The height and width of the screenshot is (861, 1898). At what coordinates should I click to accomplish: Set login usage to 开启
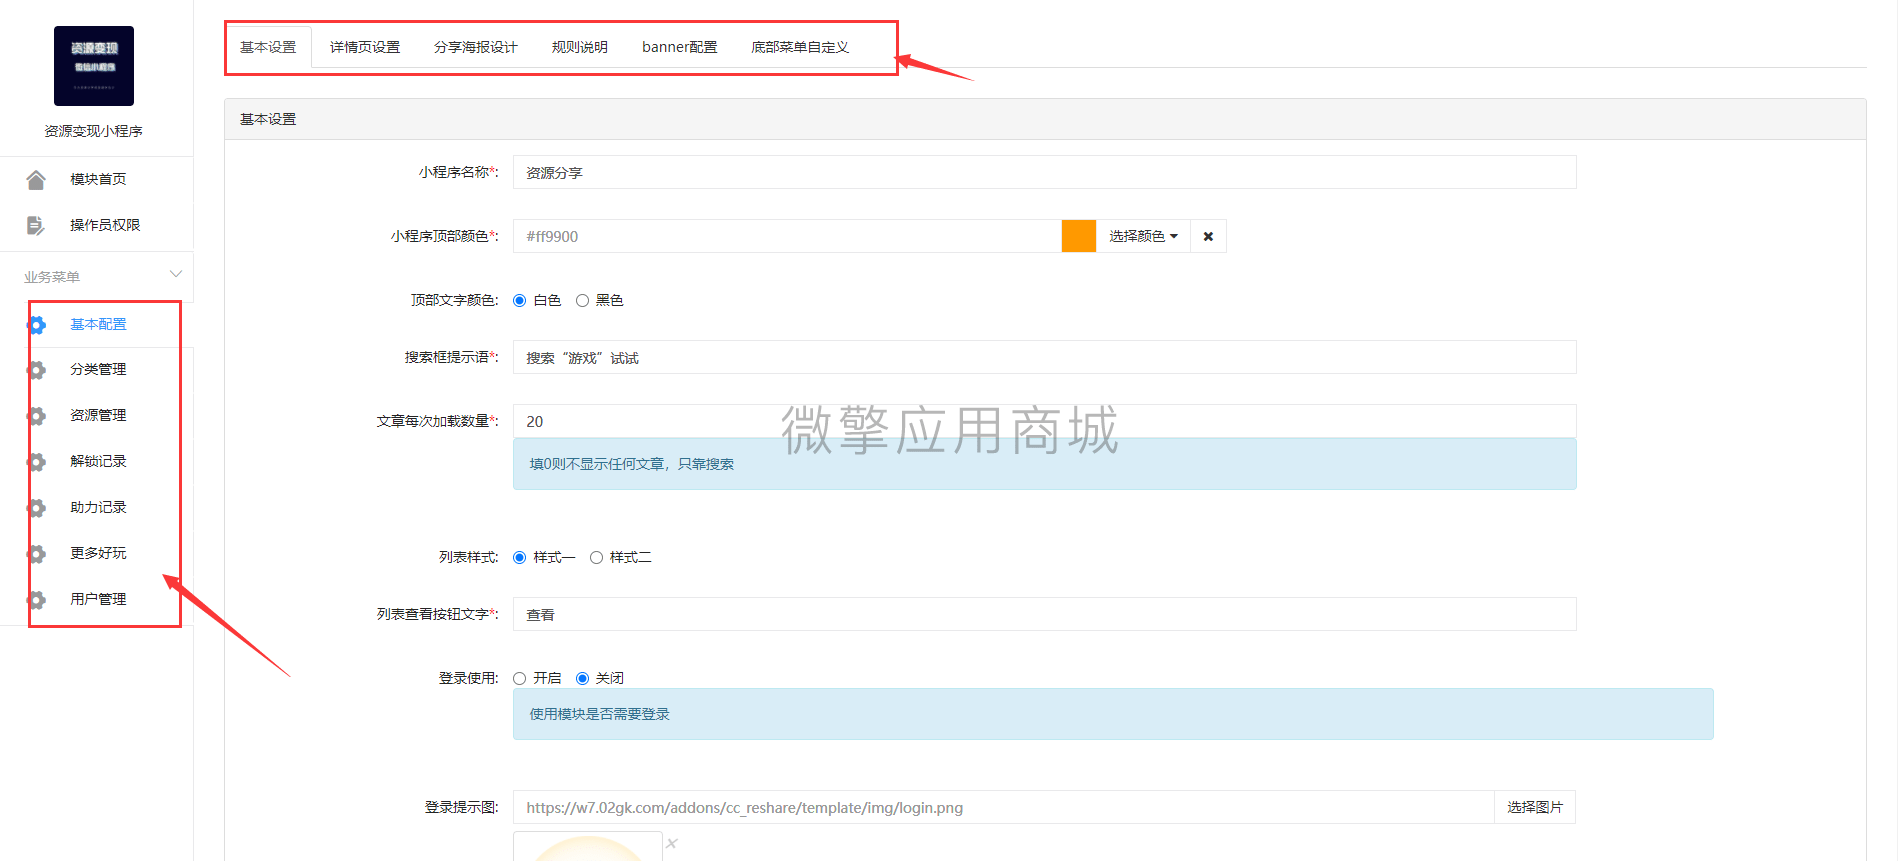coord(520,678)
